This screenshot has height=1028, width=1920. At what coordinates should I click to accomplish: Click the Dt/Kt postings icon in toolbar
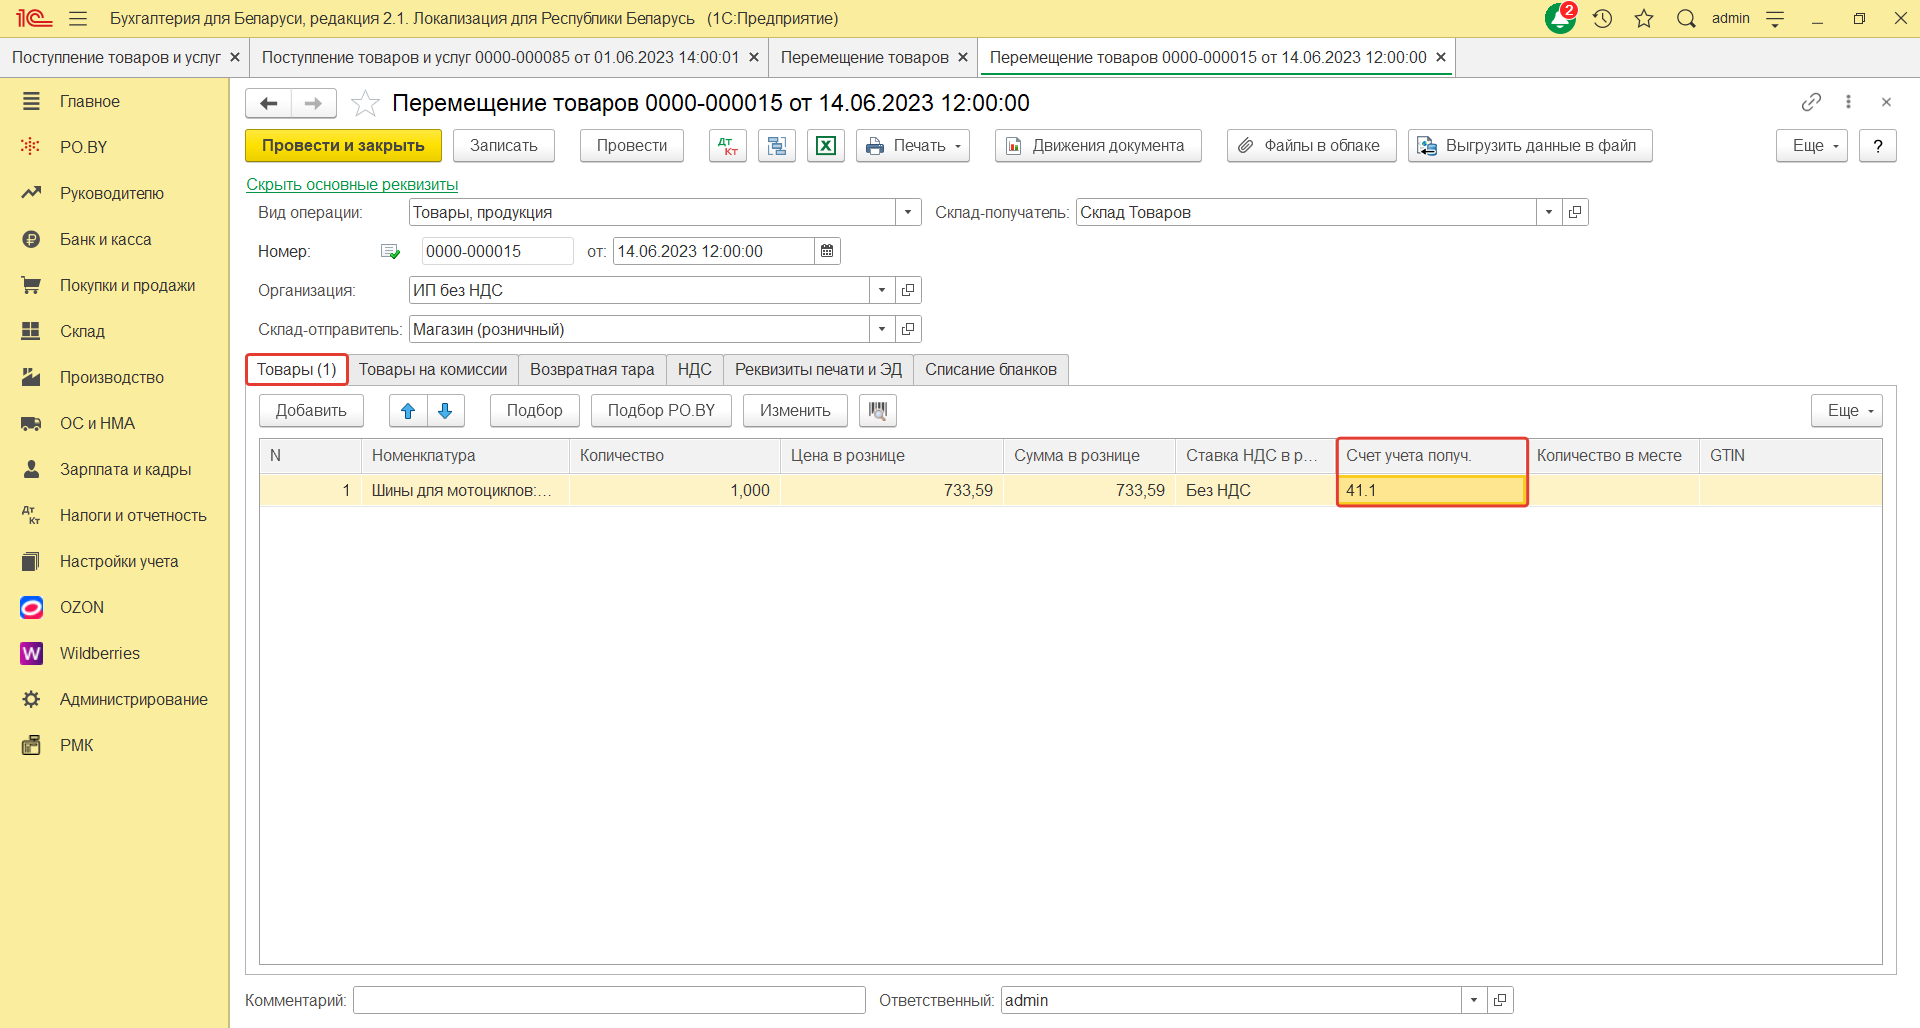point(727,146)
